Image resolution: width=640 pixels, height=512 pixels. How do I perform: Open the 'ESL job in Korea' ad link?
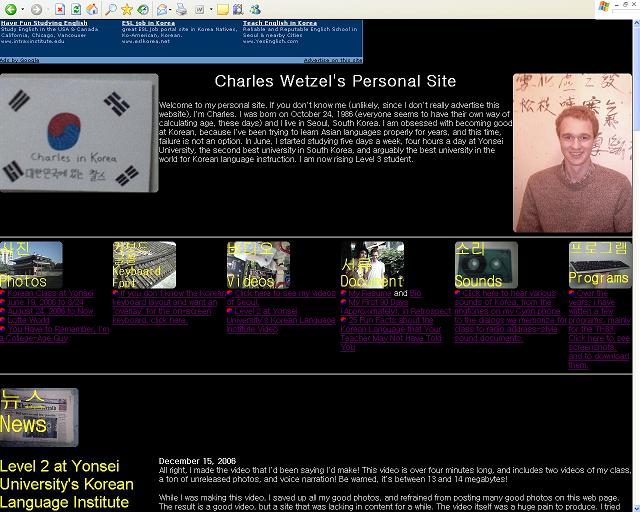tap(146, 22)
